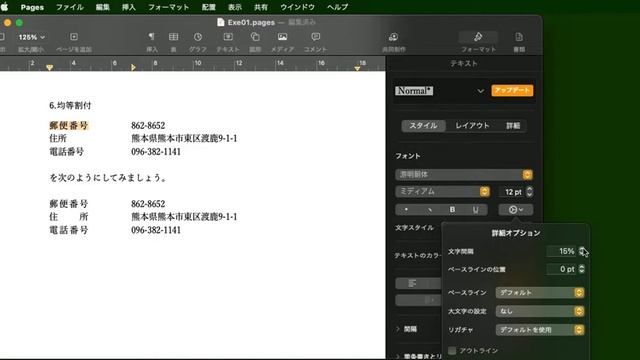Image resolution: width=640 pixels, height=360 pixels.
Task: Open the 編集 menu
Action: click(102, 7)
